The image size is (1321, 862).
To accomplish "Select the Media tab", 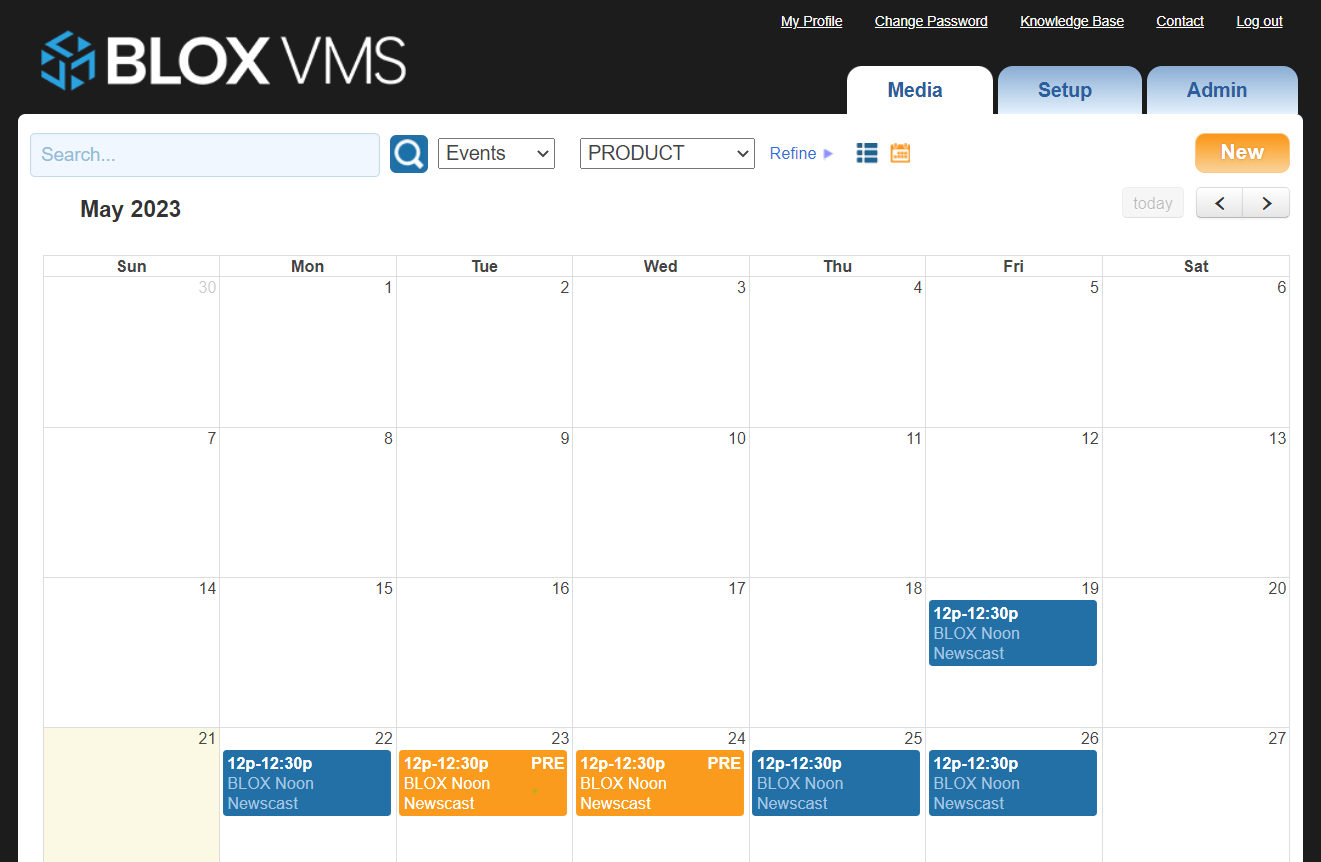I will point(915,90).
